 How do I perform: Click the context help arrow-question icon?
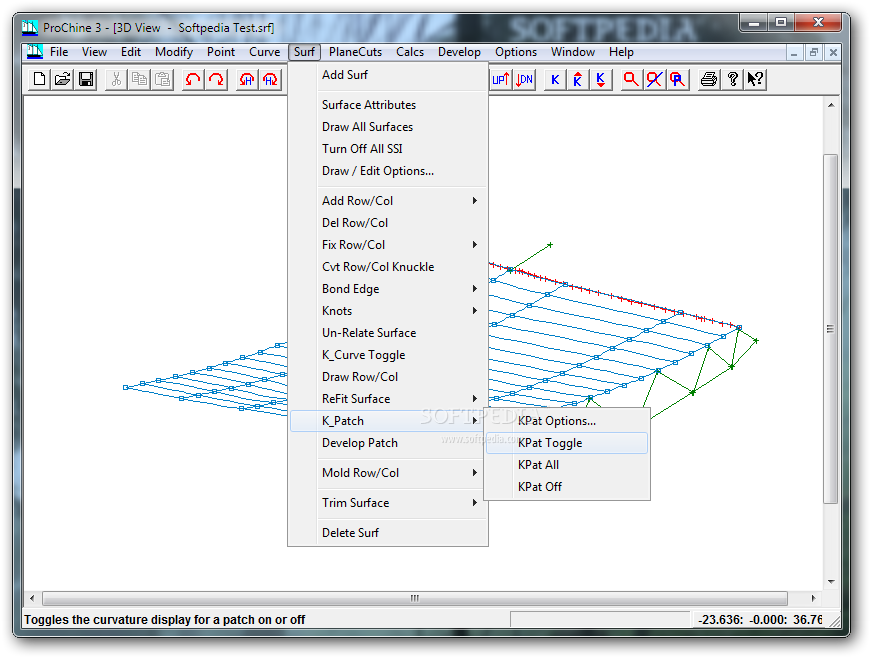pos(755,79)
